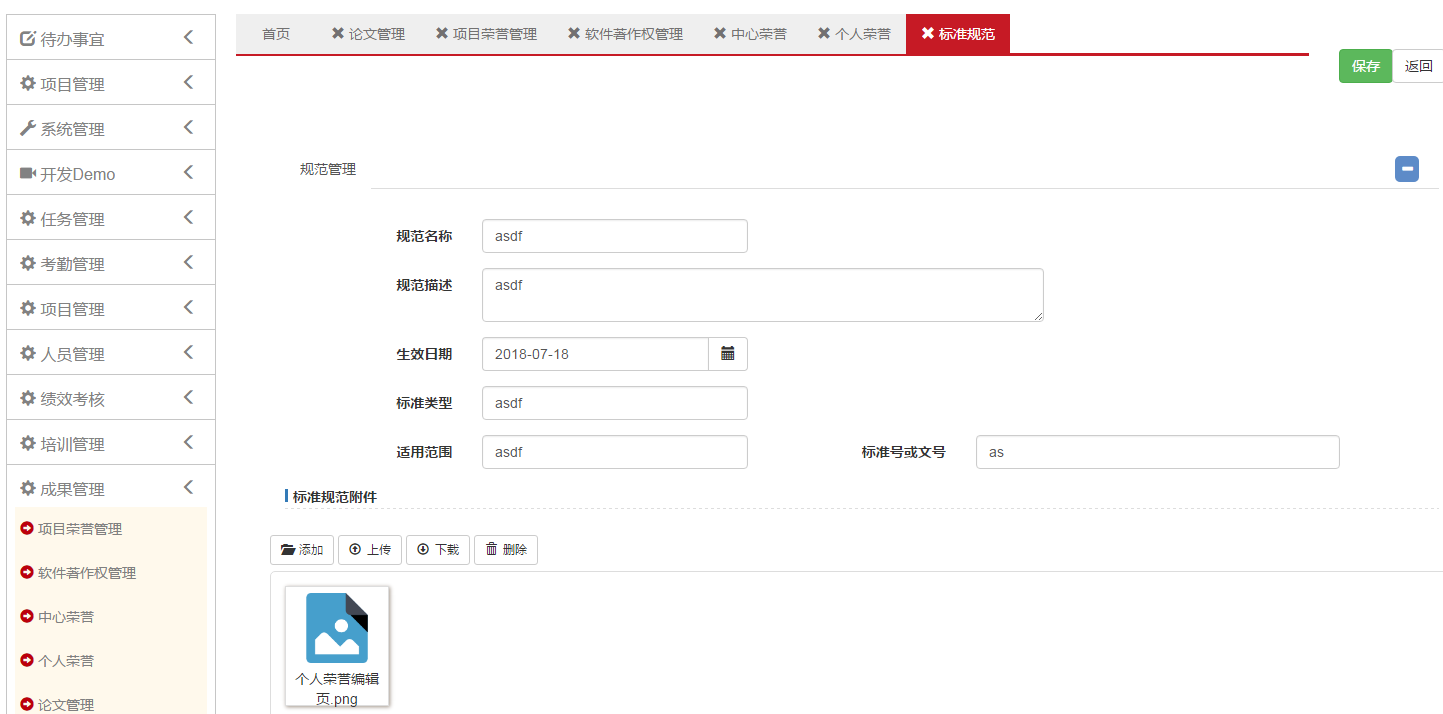The image size is (1443, 714).
Task: Click the wrench icon next to 系统管理
Action: click(x=28, y=129)
